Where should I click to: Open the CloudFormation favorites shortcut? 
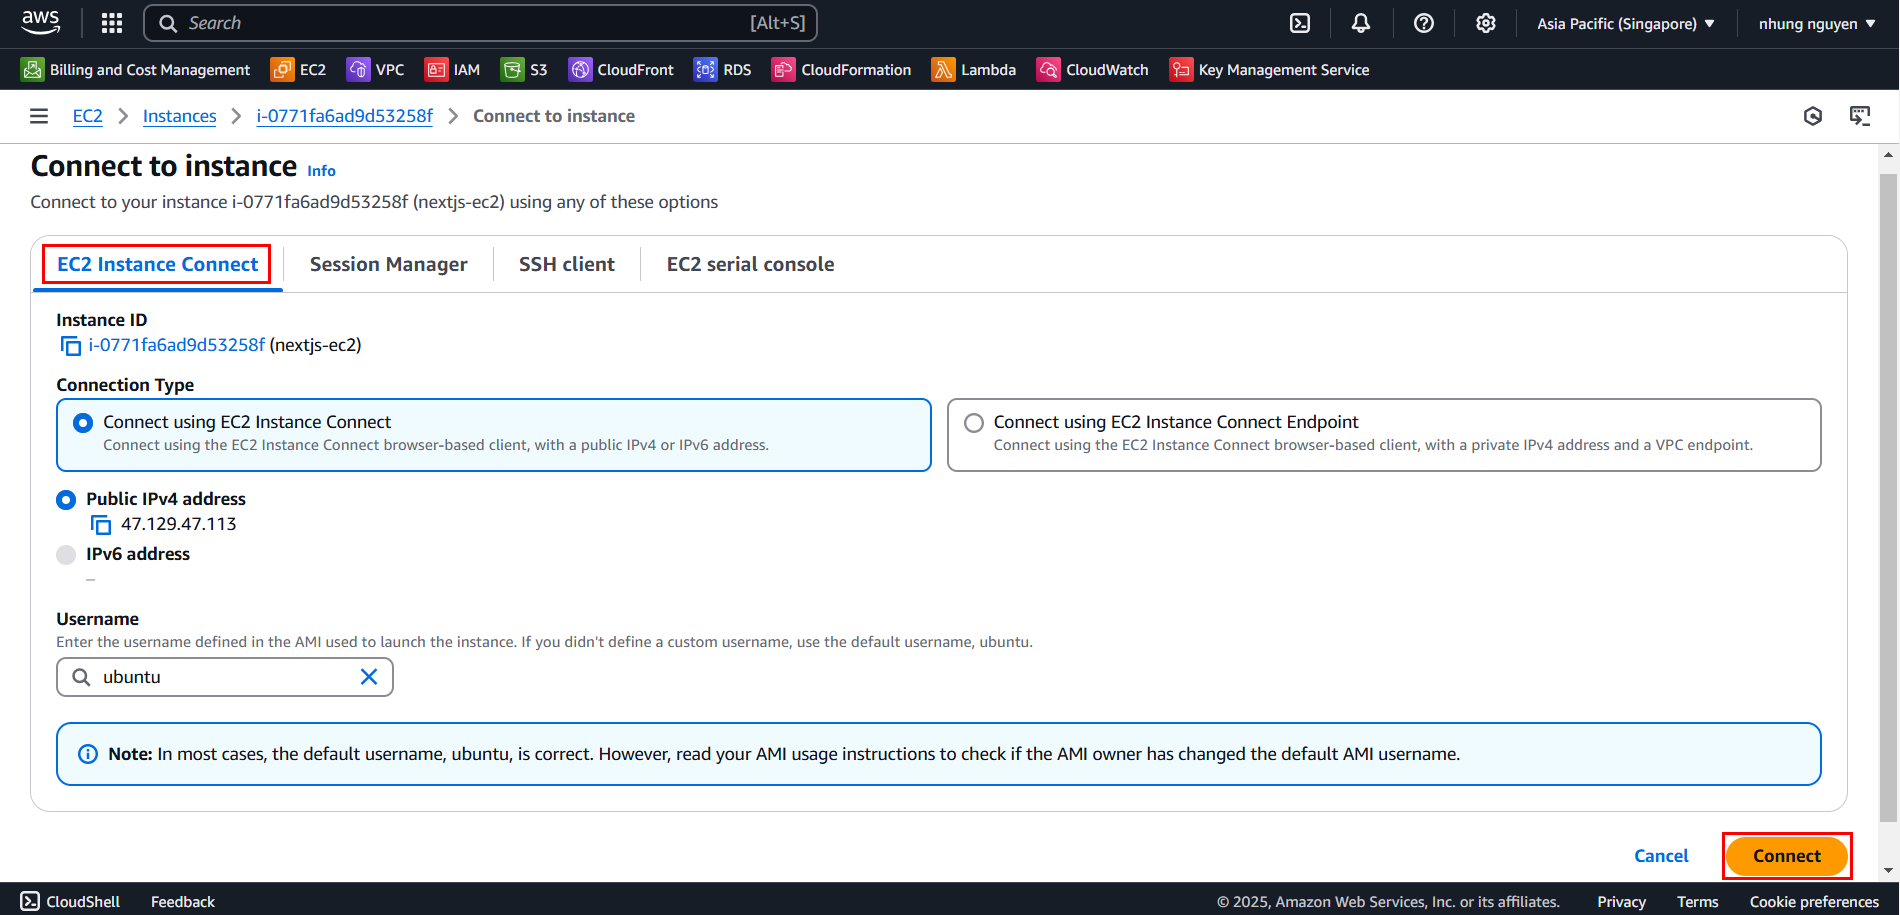coord(842,69)
